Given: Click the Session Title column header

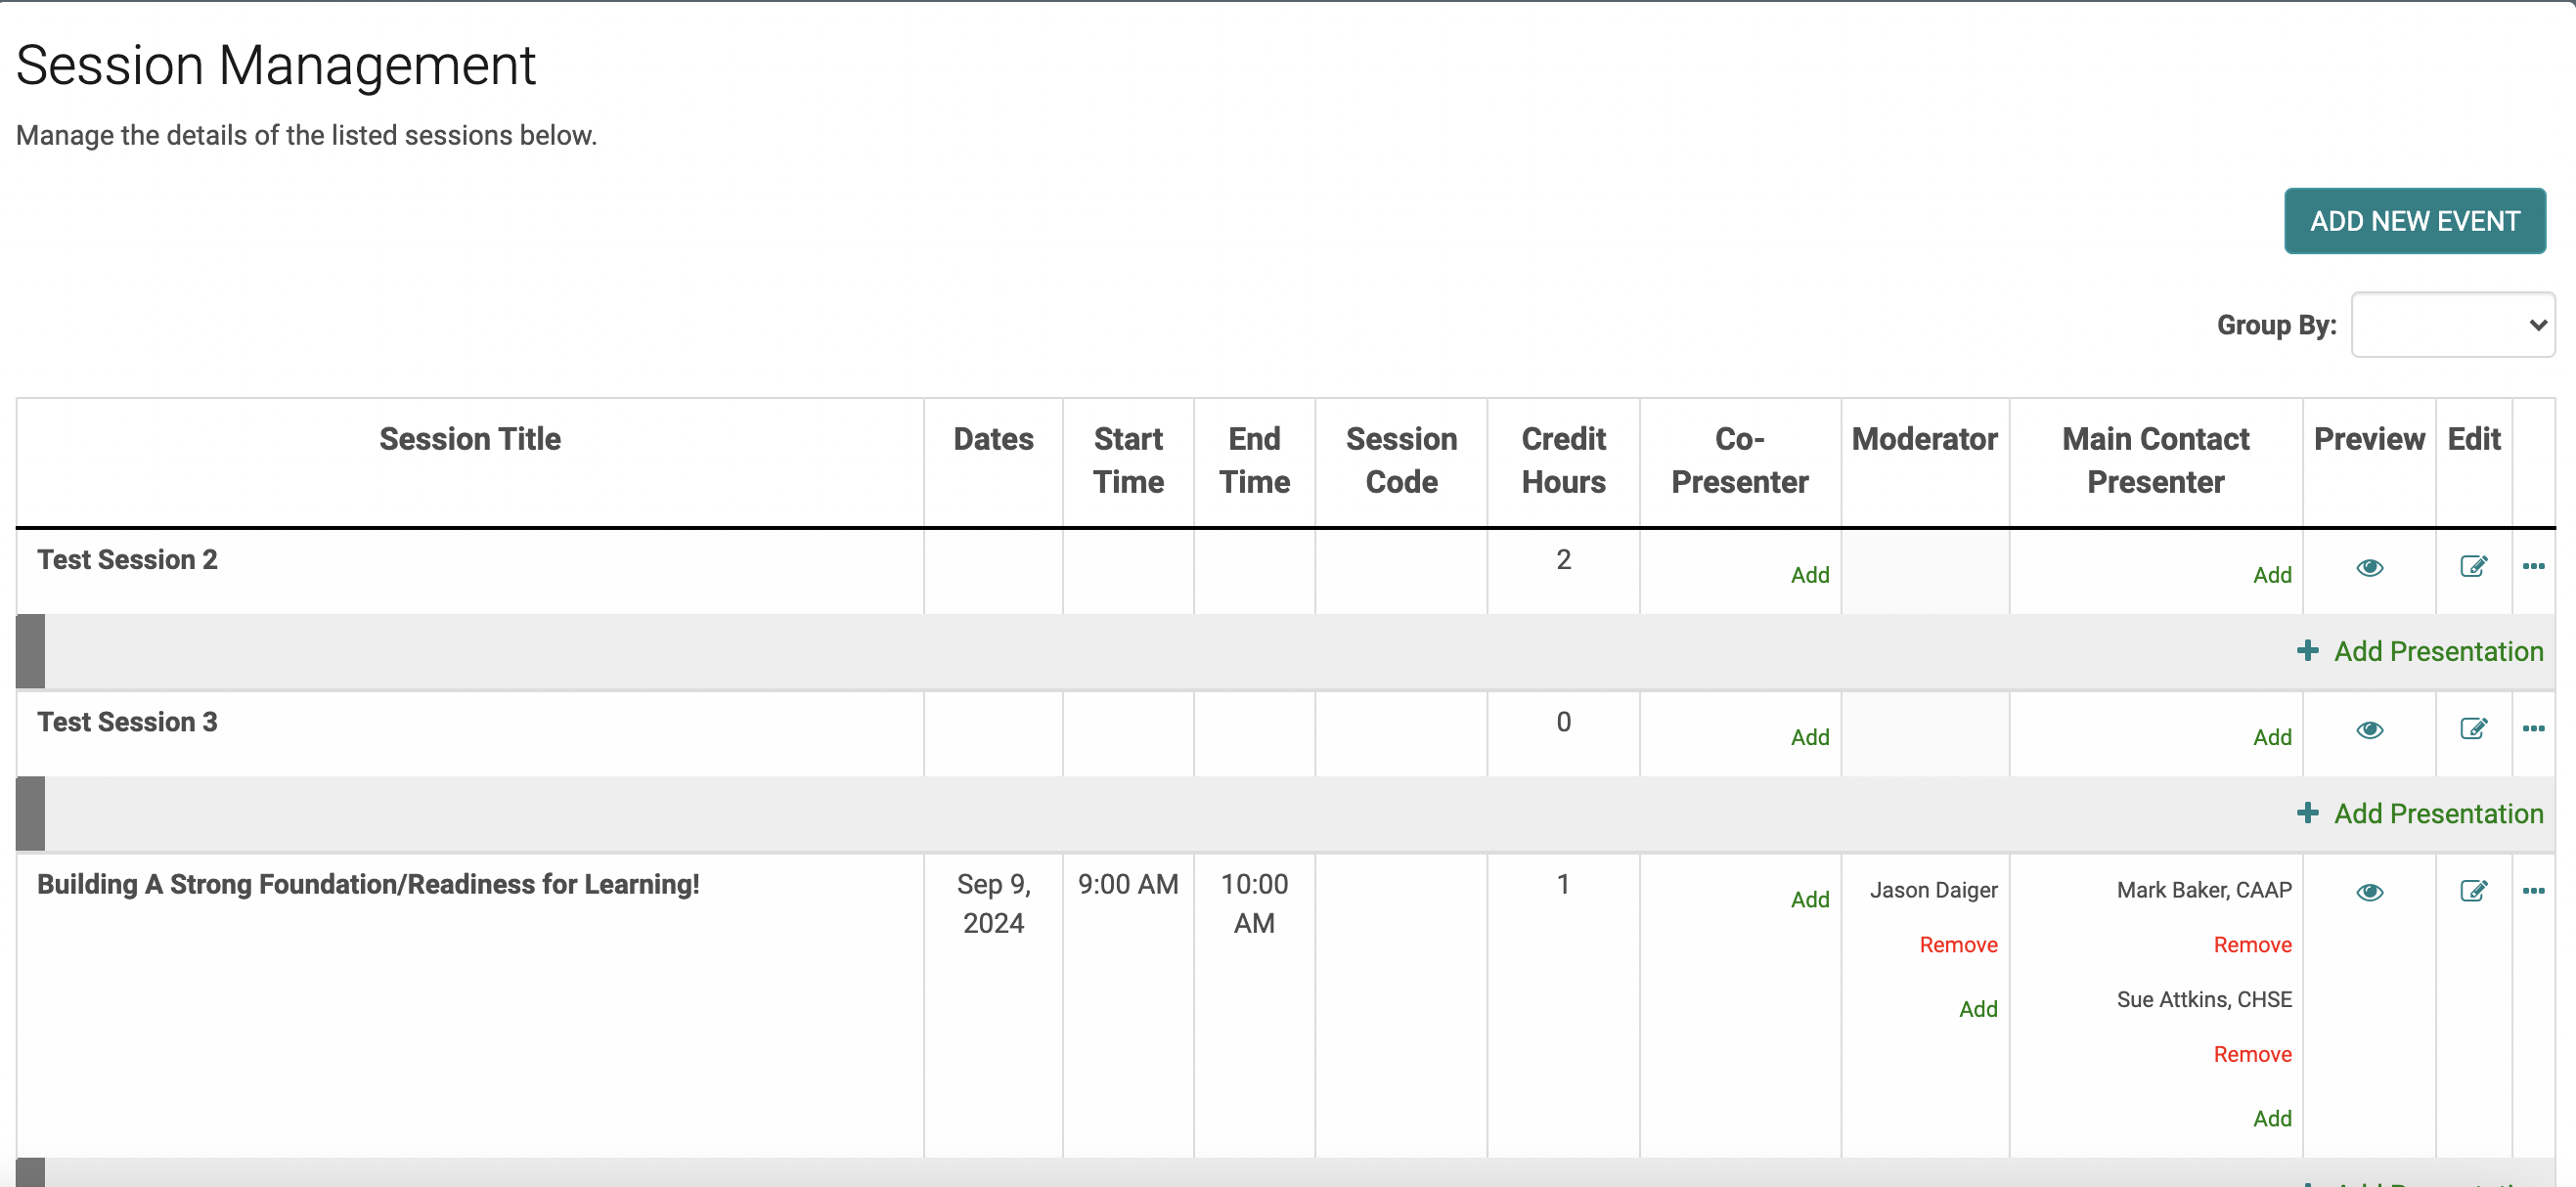Looking at the screenshot, I should tap(470, 439).
